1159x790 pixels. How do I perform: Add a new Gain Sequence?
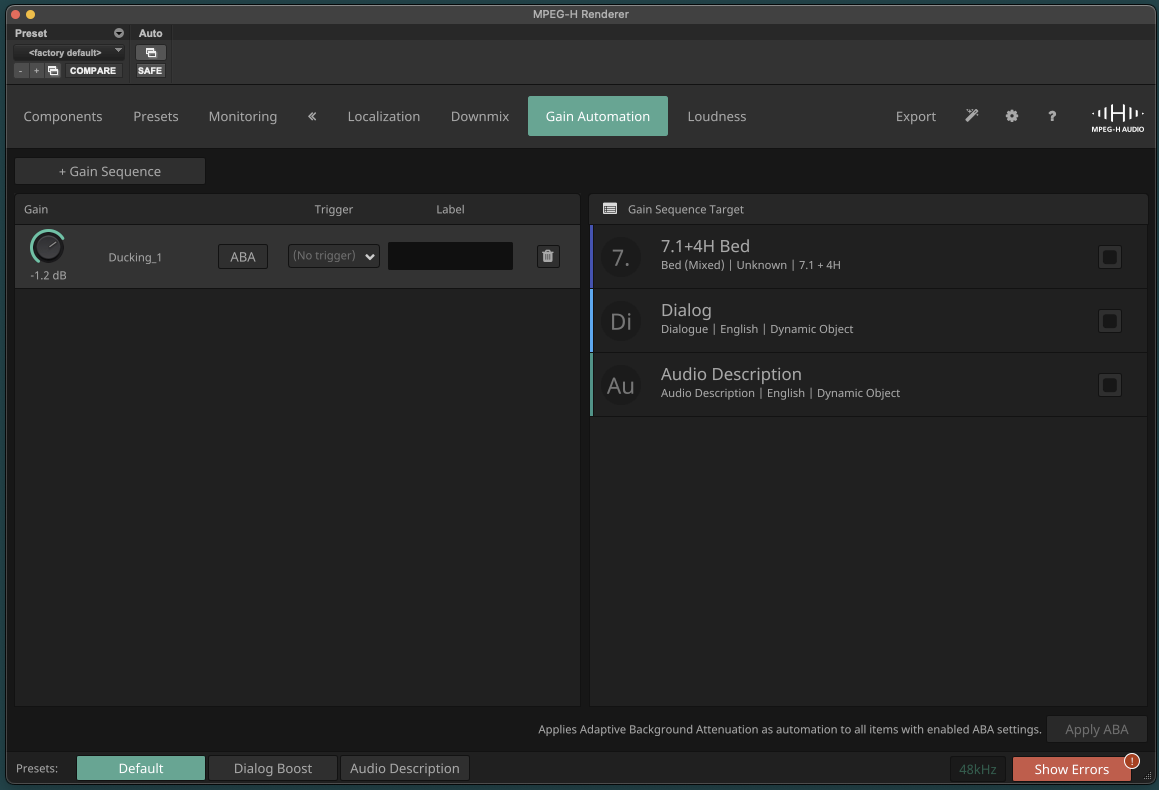(110, 171)
